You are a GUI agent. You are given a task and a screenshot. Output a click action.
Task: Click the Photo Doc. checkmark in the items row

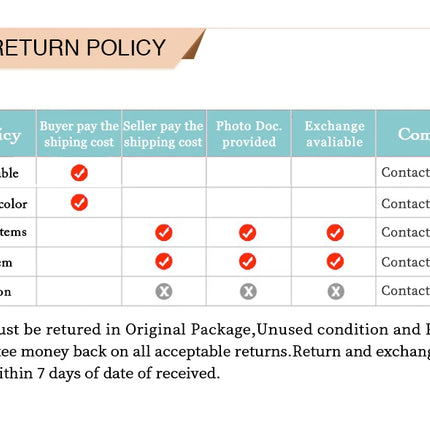tap(248, 232)
